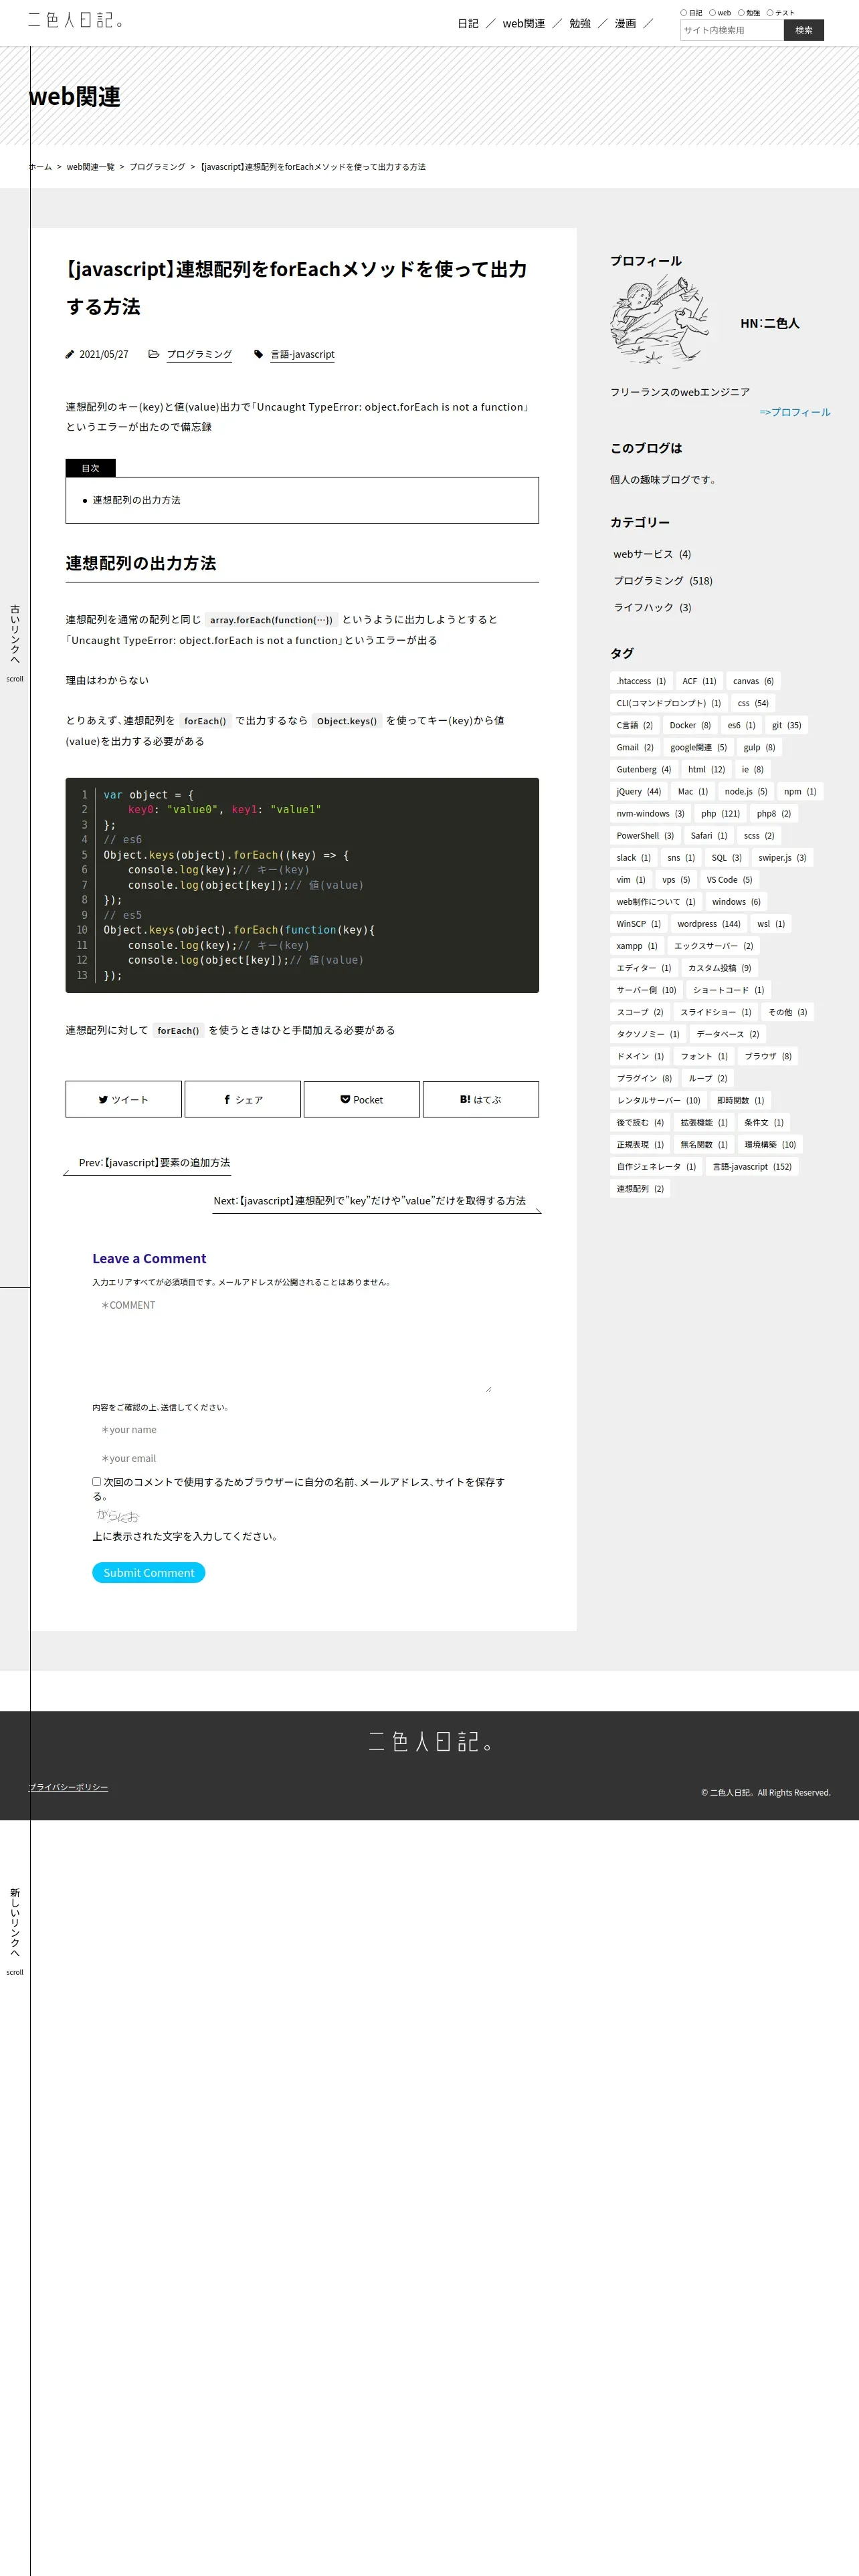Select the 連想配列 (2) tag
Viewport: 859px width, 2576px height.
click(x=640, y=1188)
